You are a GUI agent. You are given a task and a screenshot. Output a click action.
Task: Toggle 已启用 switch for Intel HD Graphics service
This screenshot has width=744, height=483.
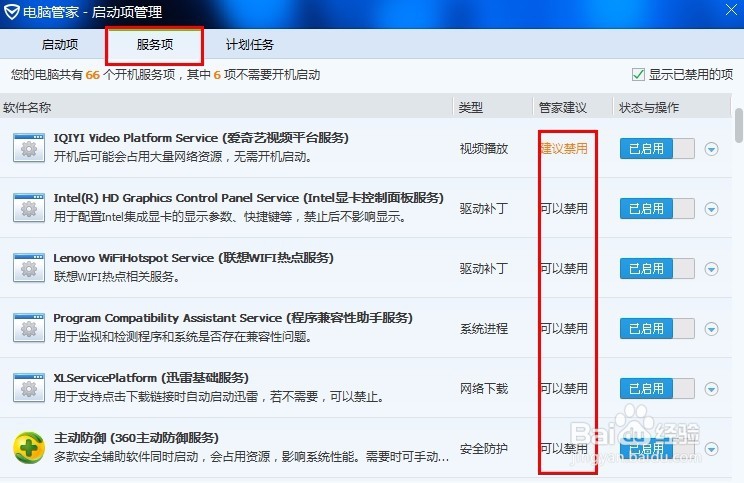click(657, 208)
